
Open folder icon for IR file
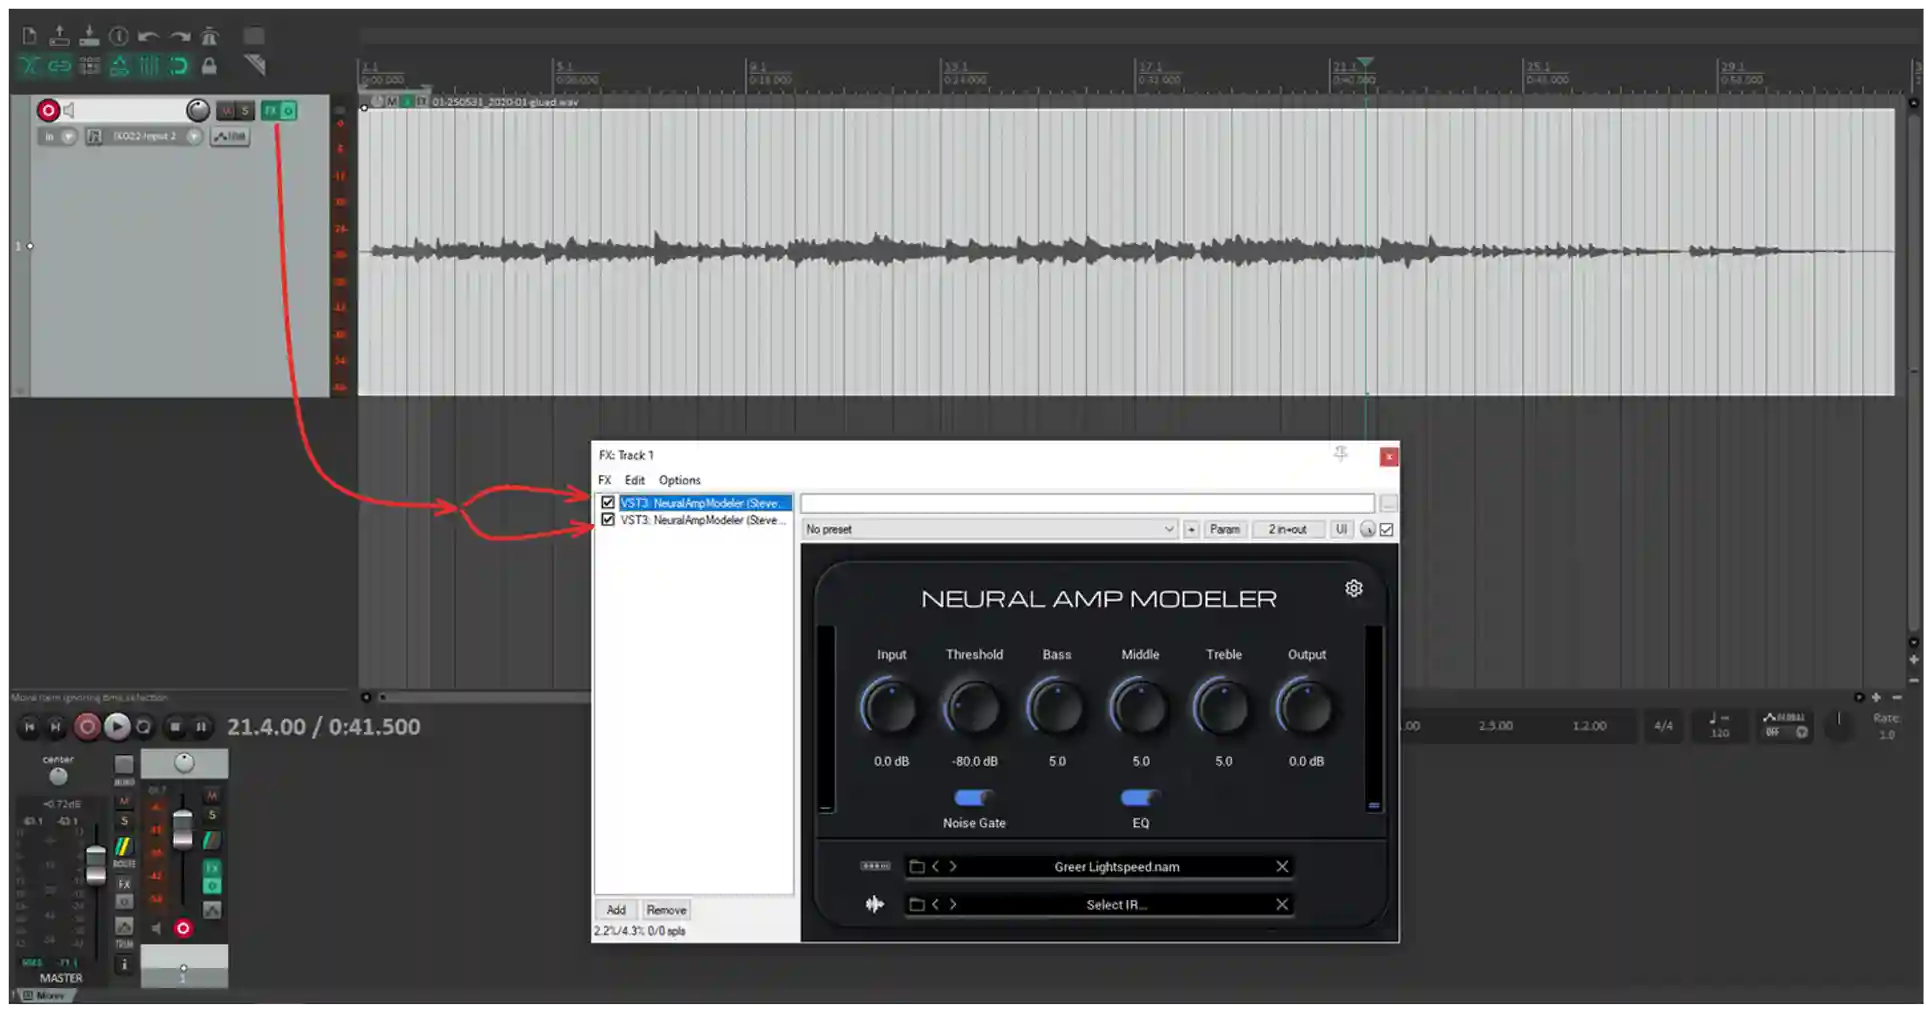(916, 904)
